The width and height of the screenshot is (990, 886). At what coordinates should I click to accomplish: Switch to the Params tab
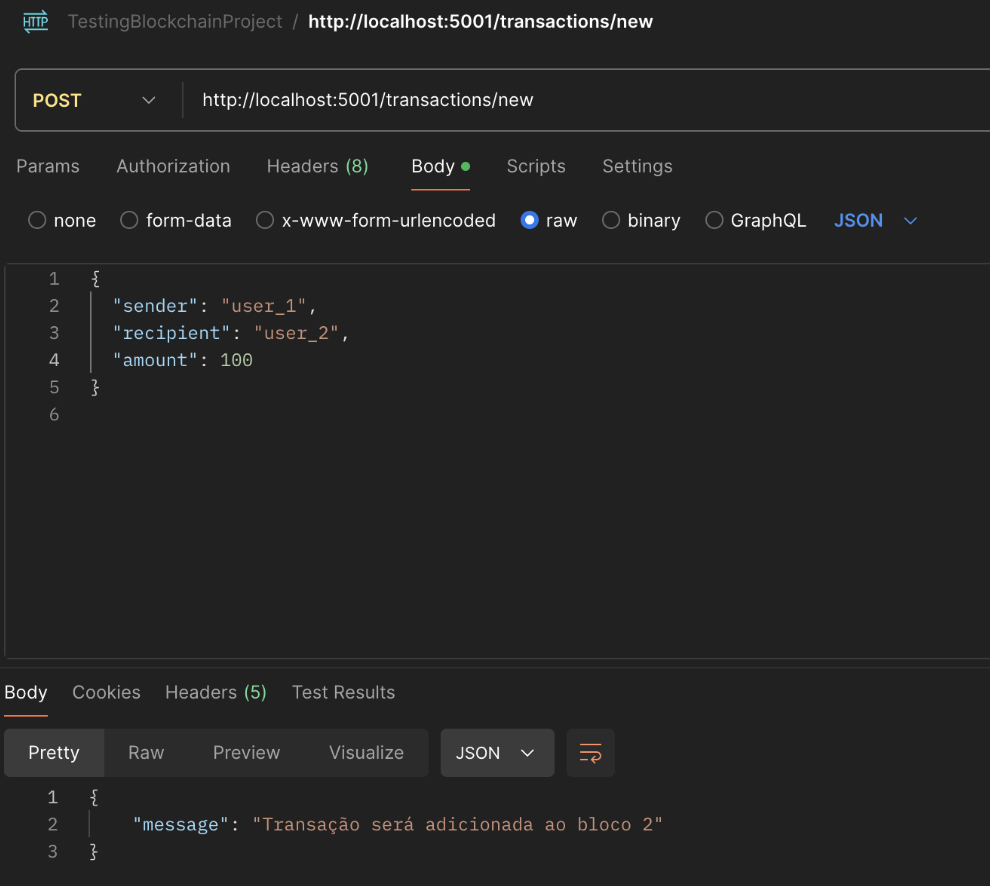48,166
